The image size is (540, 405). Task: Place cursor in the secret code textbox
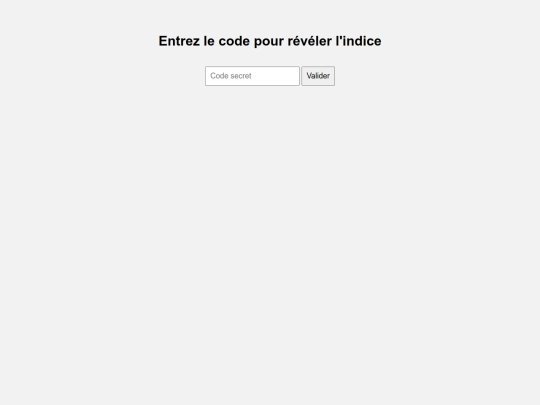(252, 76)
